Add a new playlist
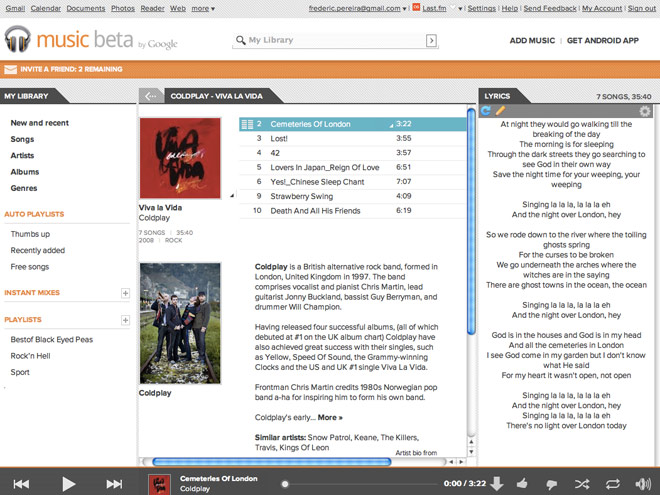The width and height of the screenshot is (660, 495). [125, 320]
